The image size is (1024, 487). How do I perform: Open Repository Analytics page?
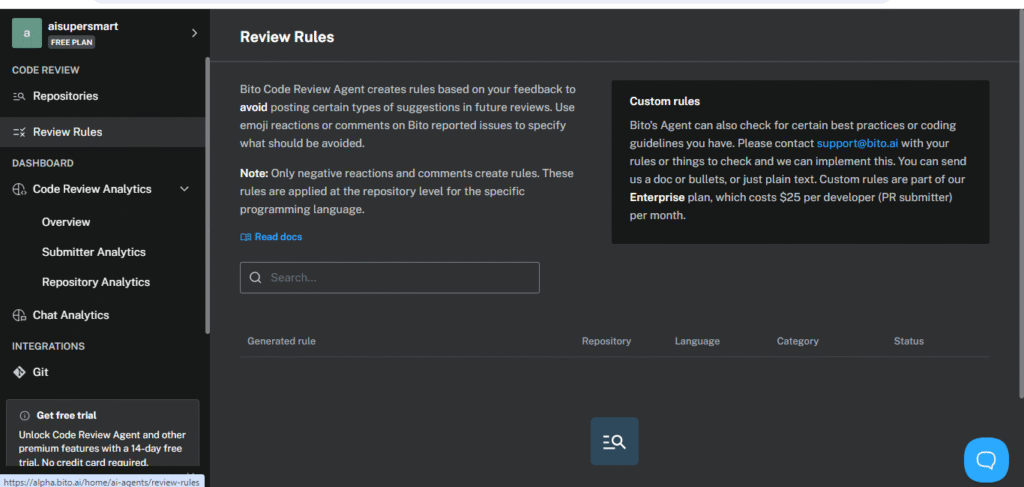coord(96,282)
